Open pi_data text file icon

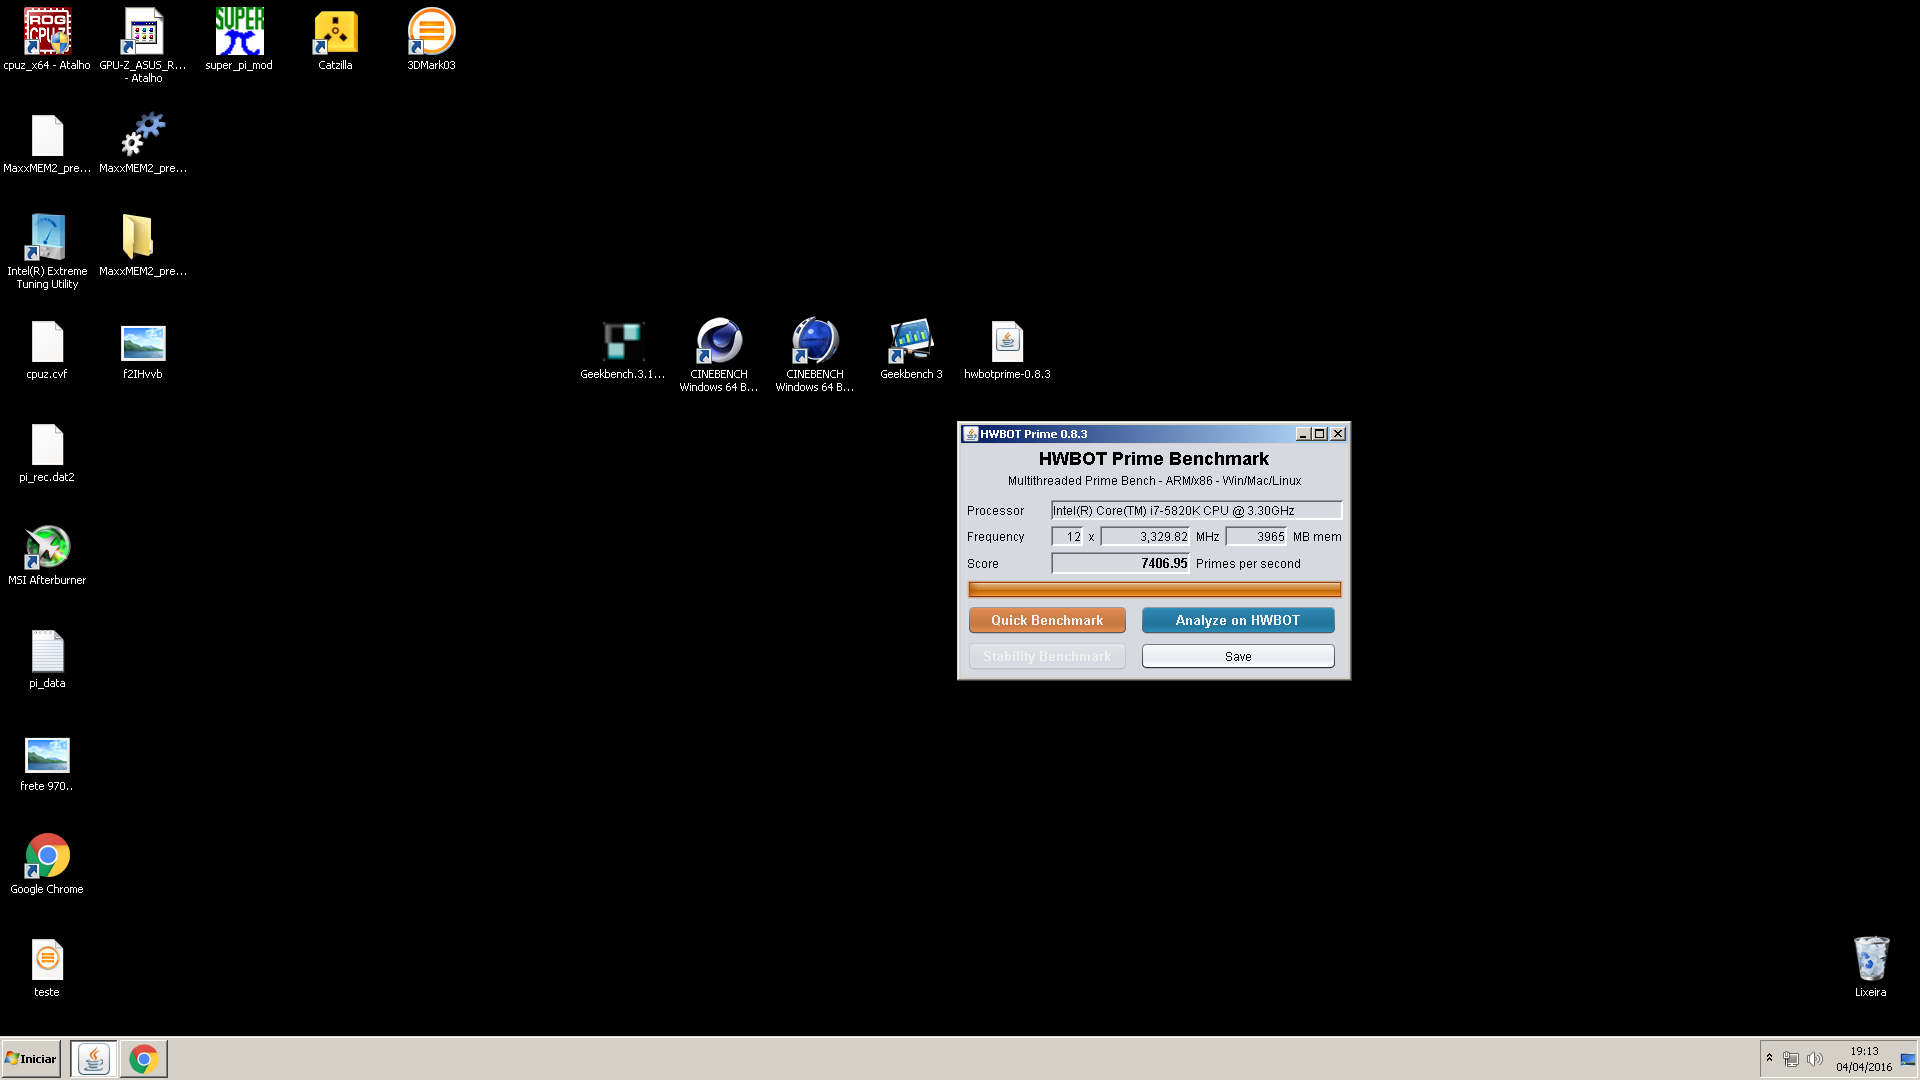(x=47, y=651)
